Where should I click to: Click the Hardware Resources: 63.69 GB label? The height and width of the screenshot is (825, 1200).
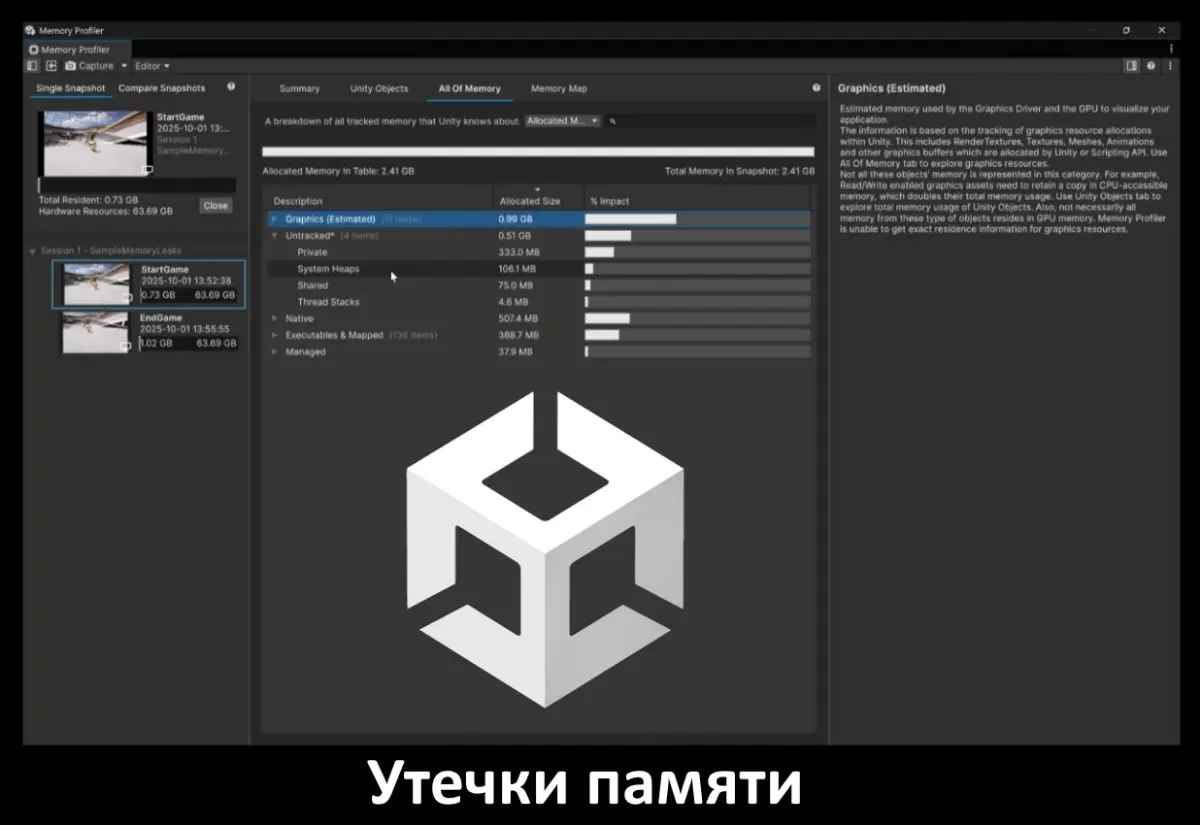[105, 211]
